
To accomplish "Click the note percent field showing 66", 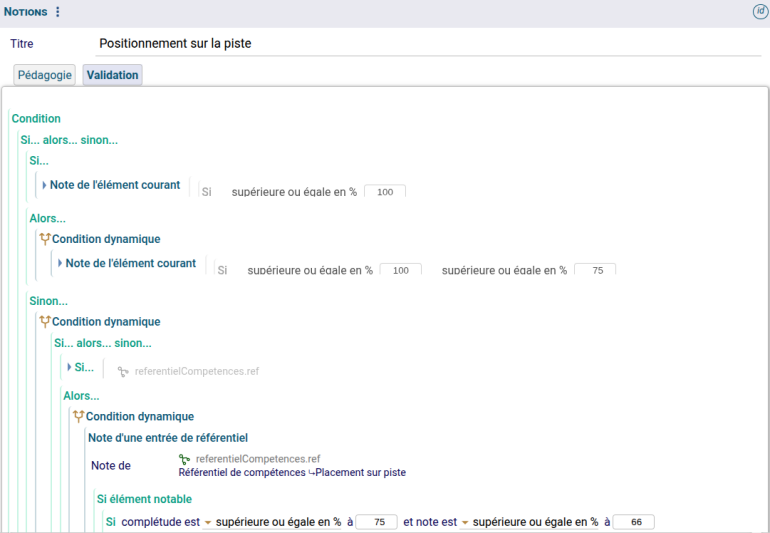I will [633, 522].
